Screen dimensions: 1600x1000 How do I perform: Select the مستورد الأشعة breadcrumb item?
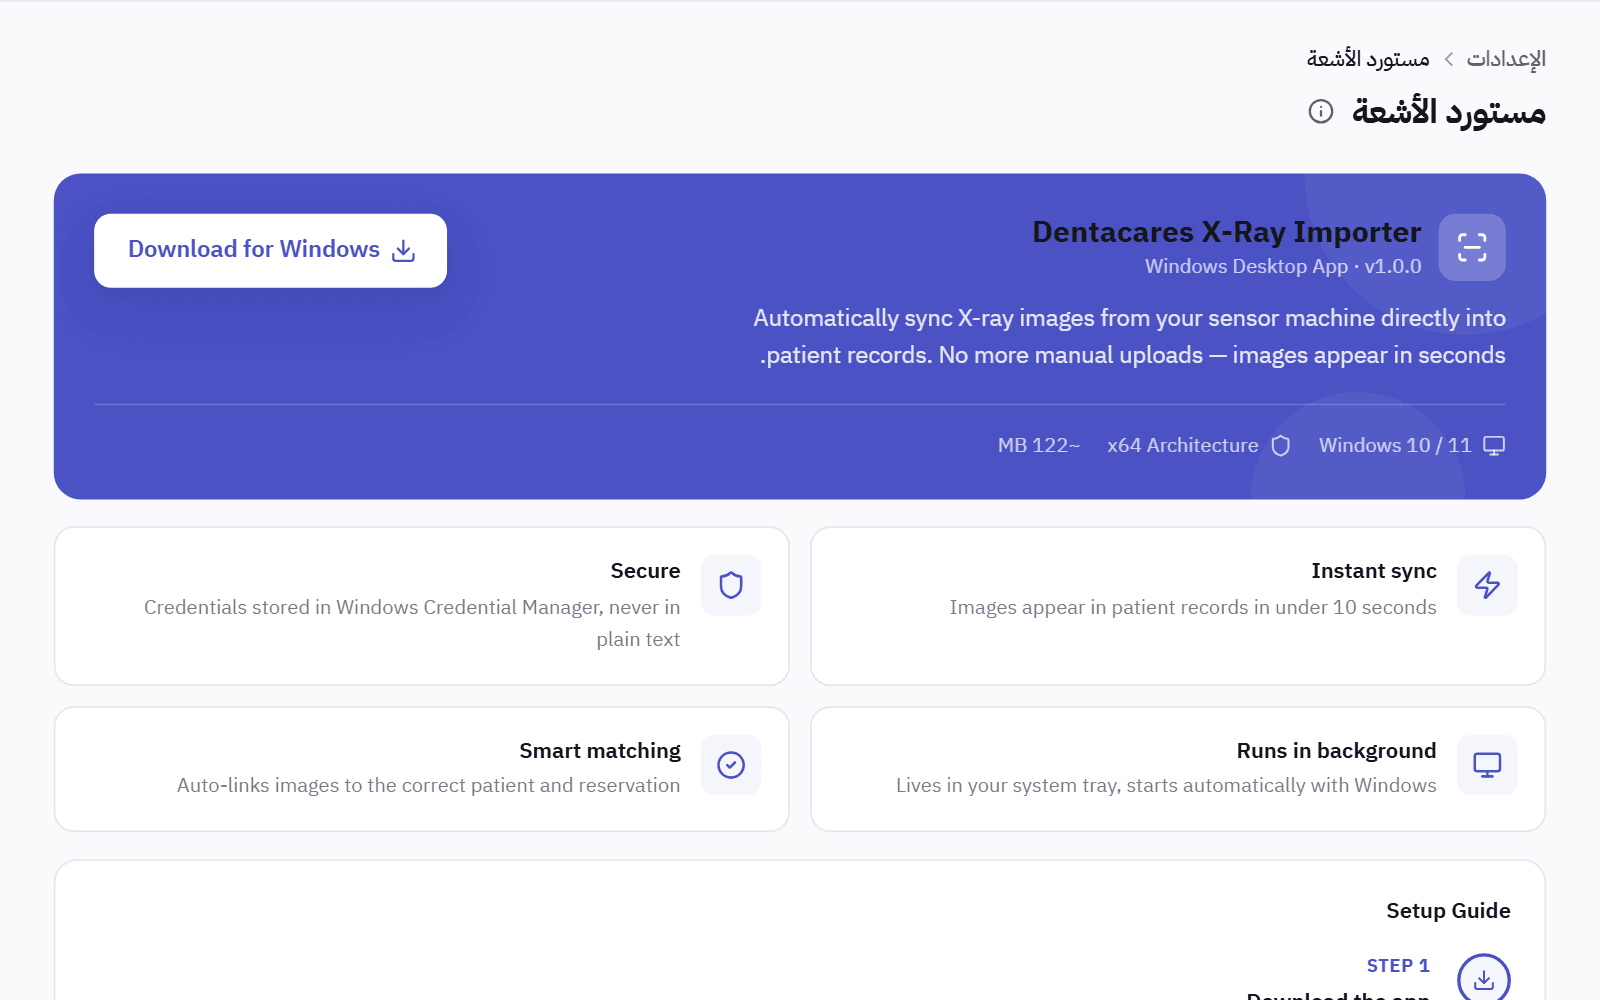click(x=1368, y=59)
